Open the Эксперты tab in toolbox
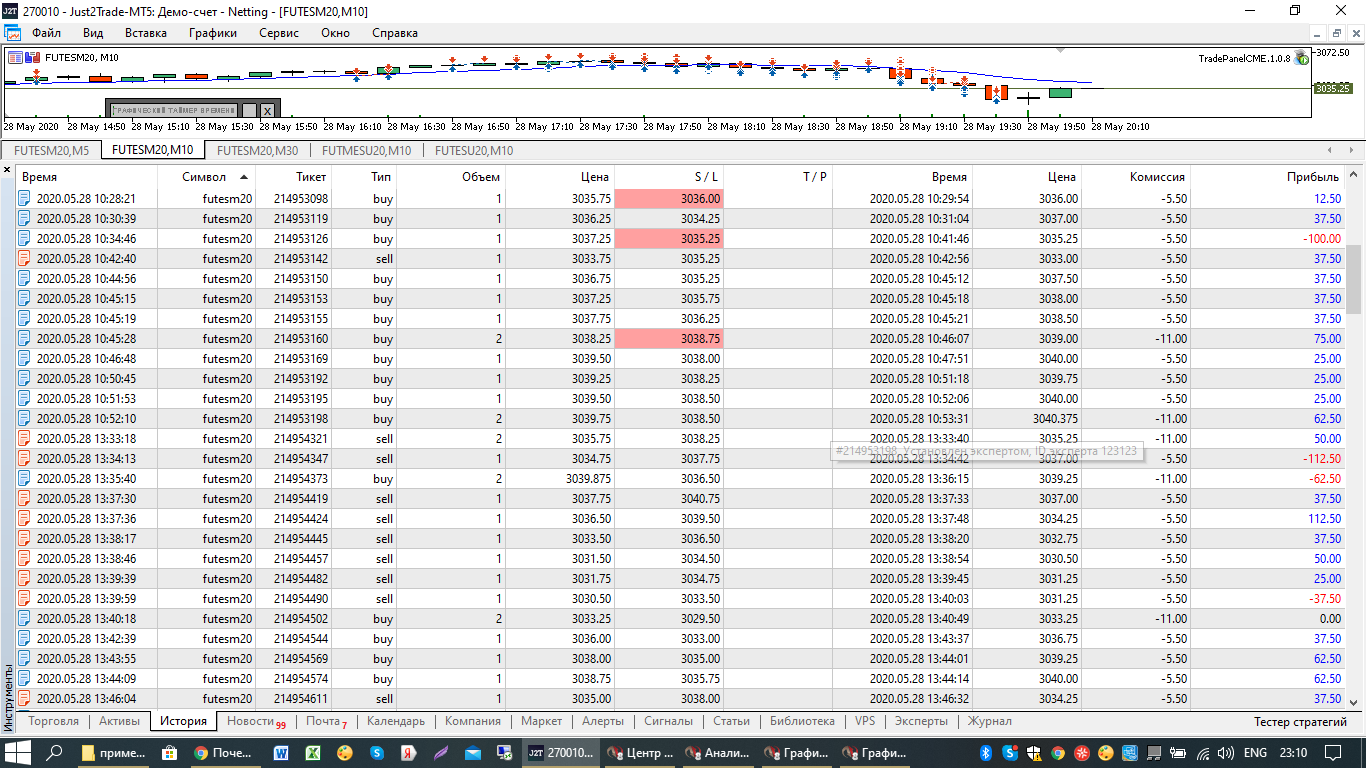1366x768 pixels. click(921, 721)
